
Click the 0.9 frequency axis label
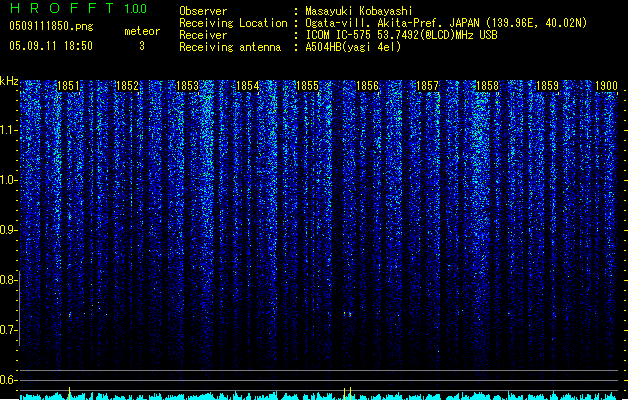(x=8, y=230)
